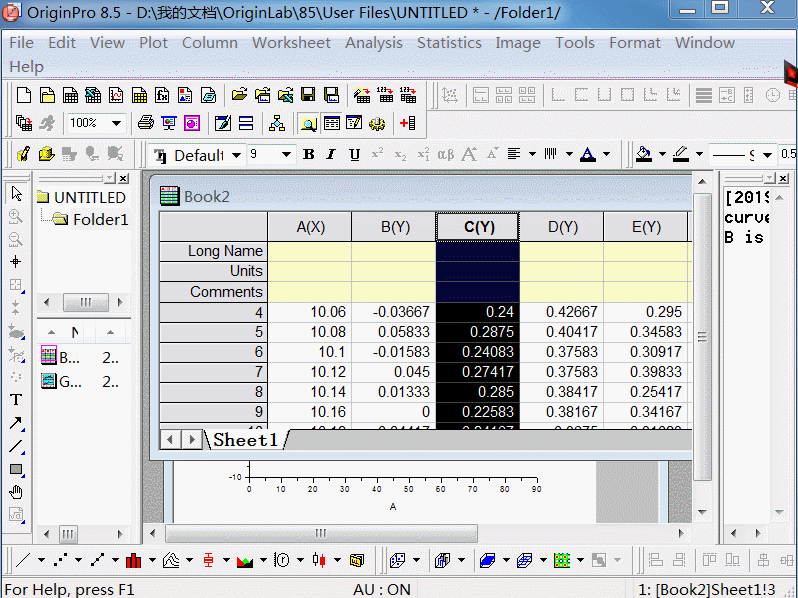Open a project with the Open folder icon
The height and width of the screenshot is (598, 798).
[239, 95]
